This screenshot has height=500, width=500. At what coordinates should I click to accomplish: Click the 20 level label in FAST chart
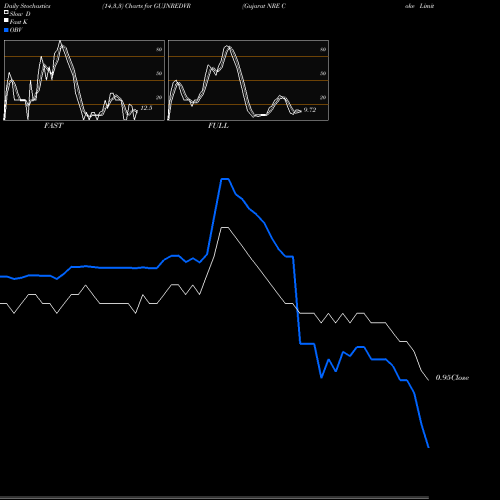tap(159, 97)
